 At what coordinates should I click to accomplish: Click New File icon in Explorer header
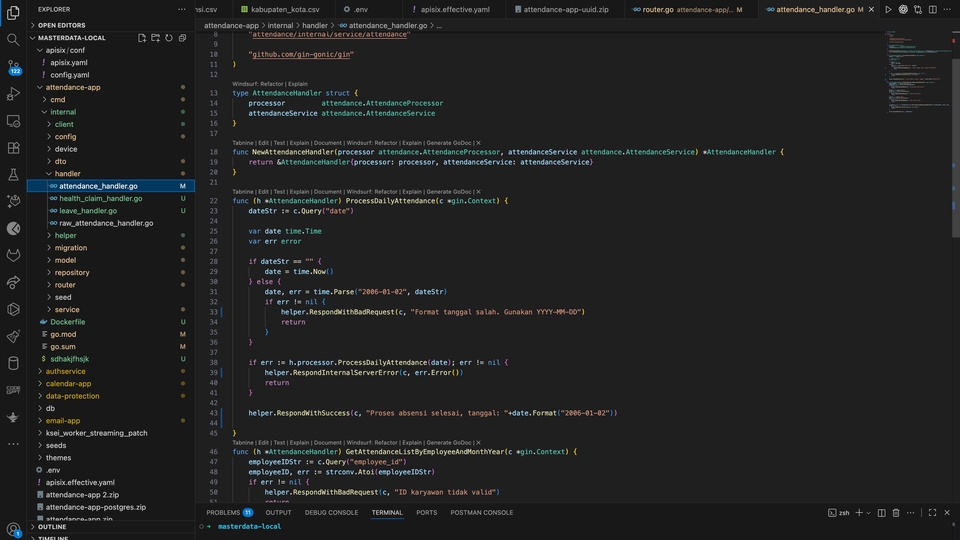click(x=142, y=38)
